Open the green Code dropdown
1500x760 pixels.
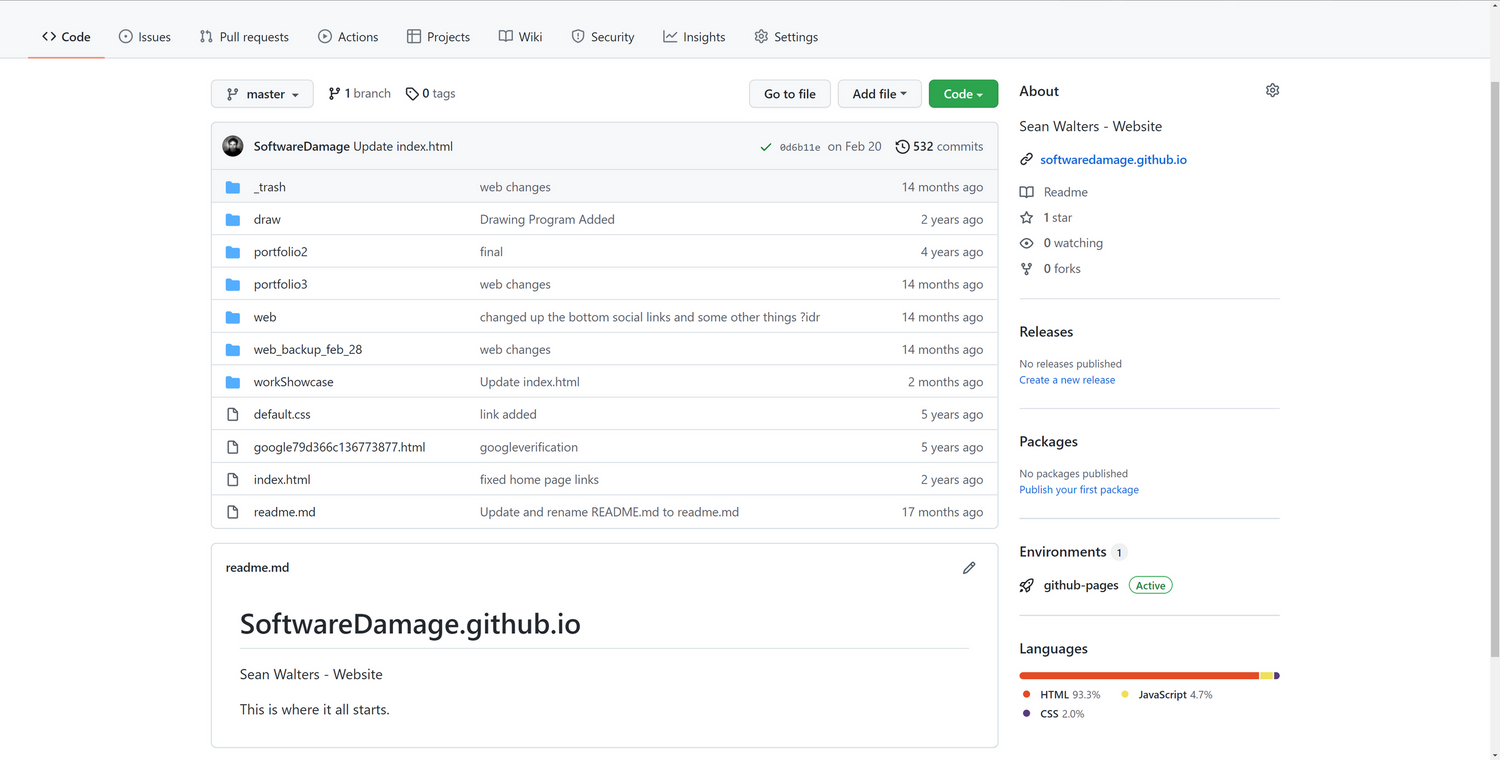[963, 94]
